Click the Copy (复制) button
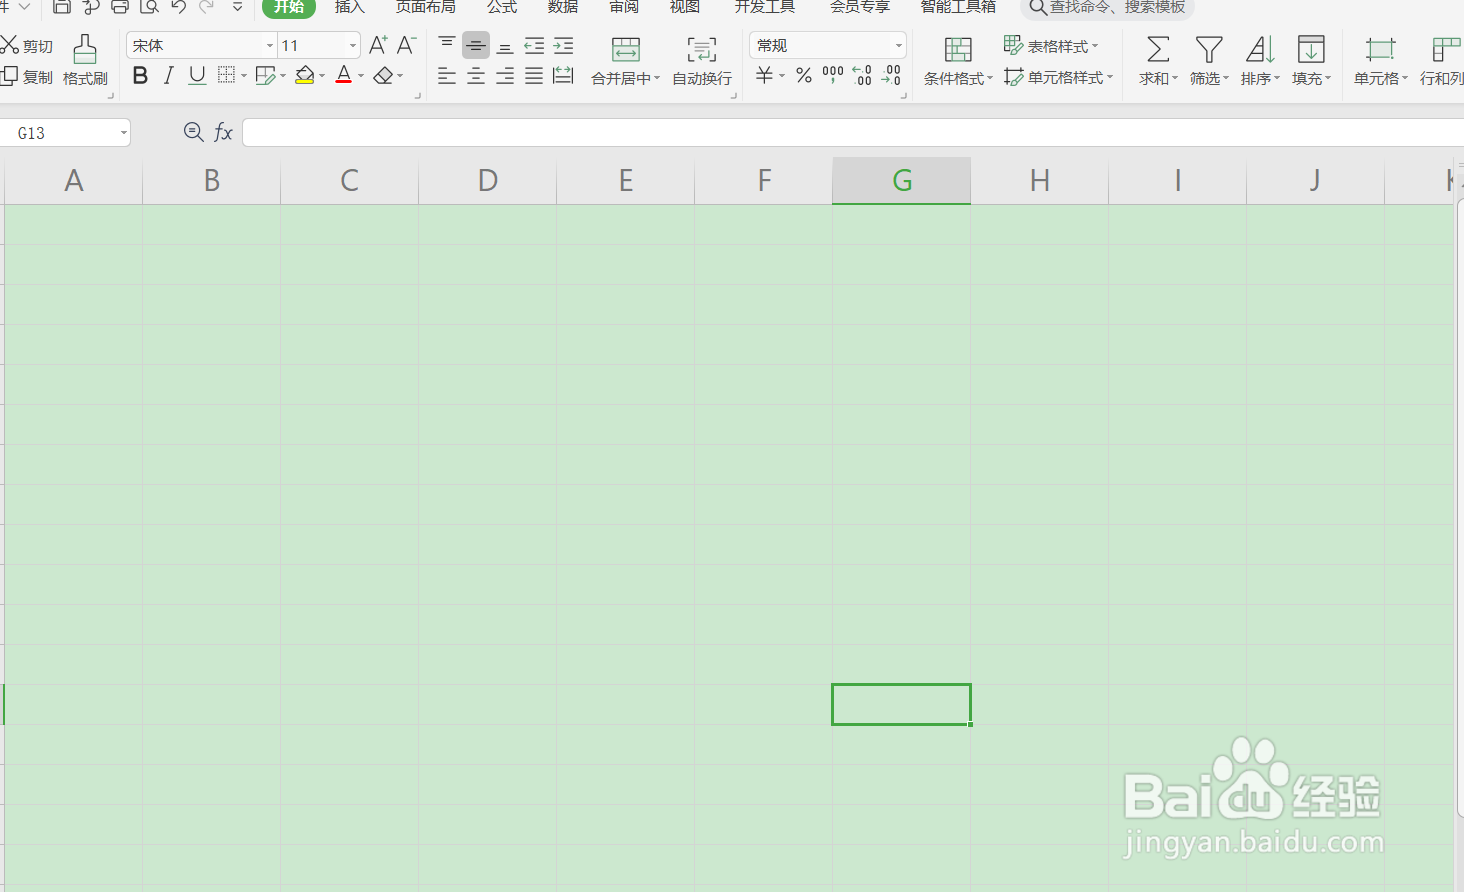 [27, 77]
